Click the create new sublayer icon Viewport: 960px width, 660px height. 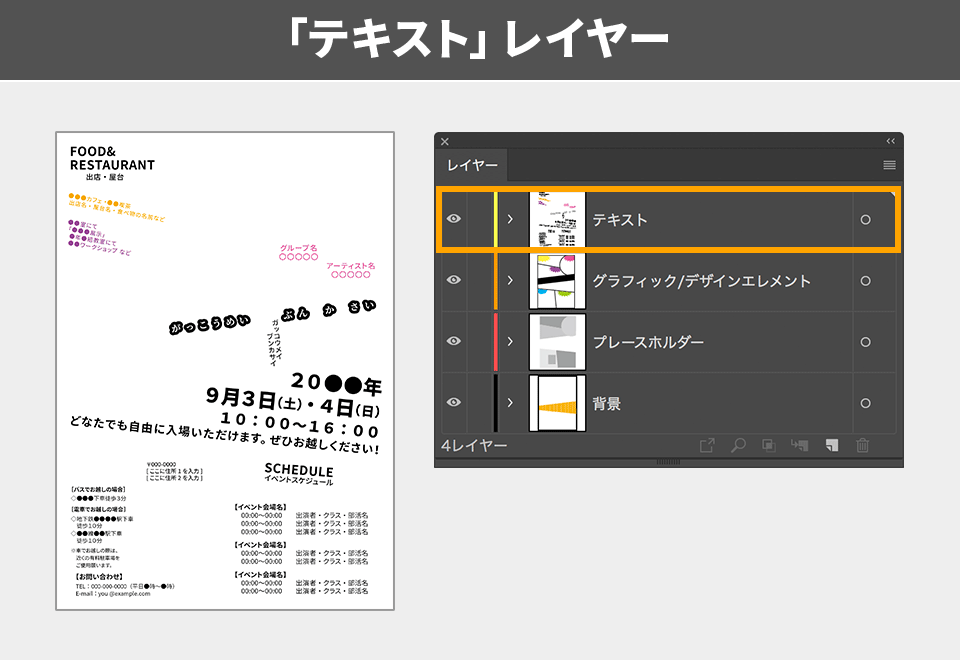pos(799,445)
